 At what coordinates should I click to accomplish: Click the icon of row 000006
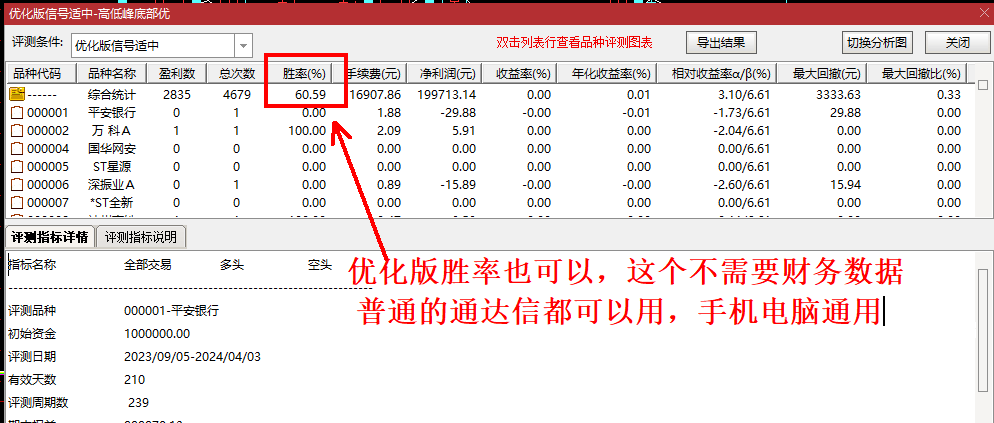point(17,185)
